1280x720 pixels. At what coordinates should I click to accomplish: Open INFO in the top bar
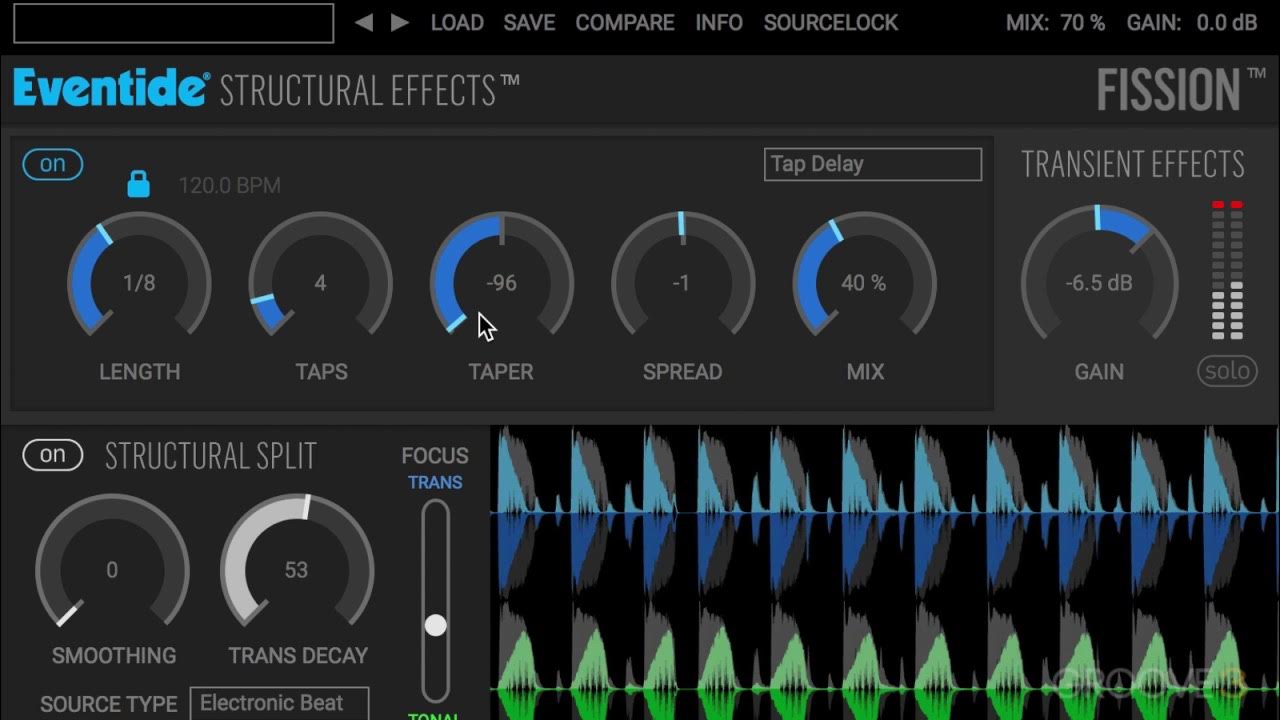coord(719,22)
